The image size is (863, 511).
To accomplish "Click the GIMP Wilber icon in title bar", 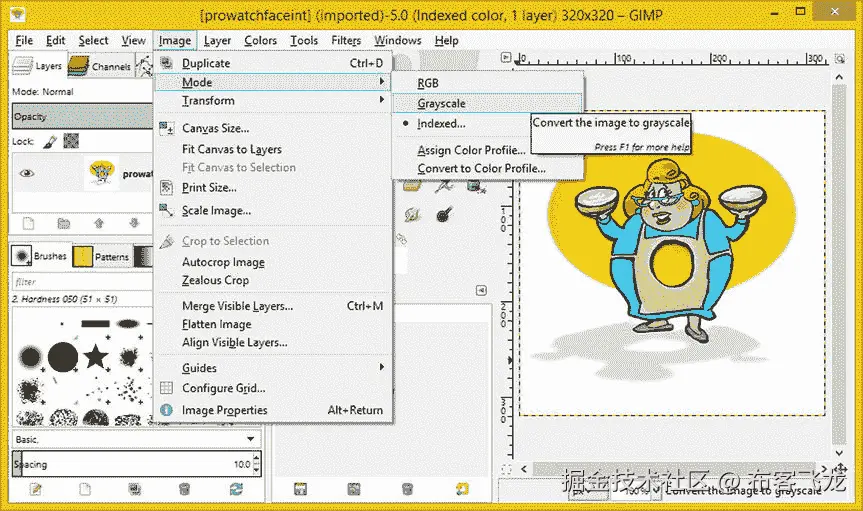I will click(18, 14).
